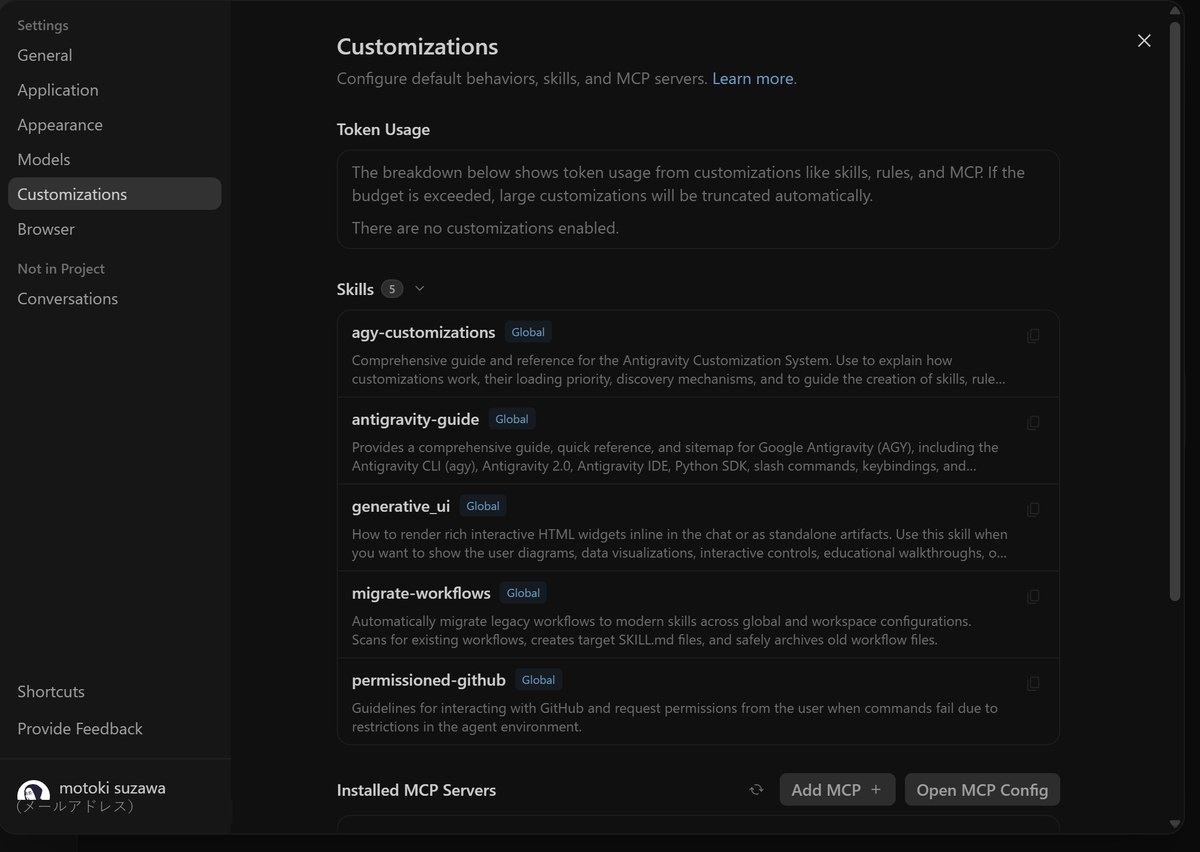Refresh the installed MCP servers list

click(756, 790)
